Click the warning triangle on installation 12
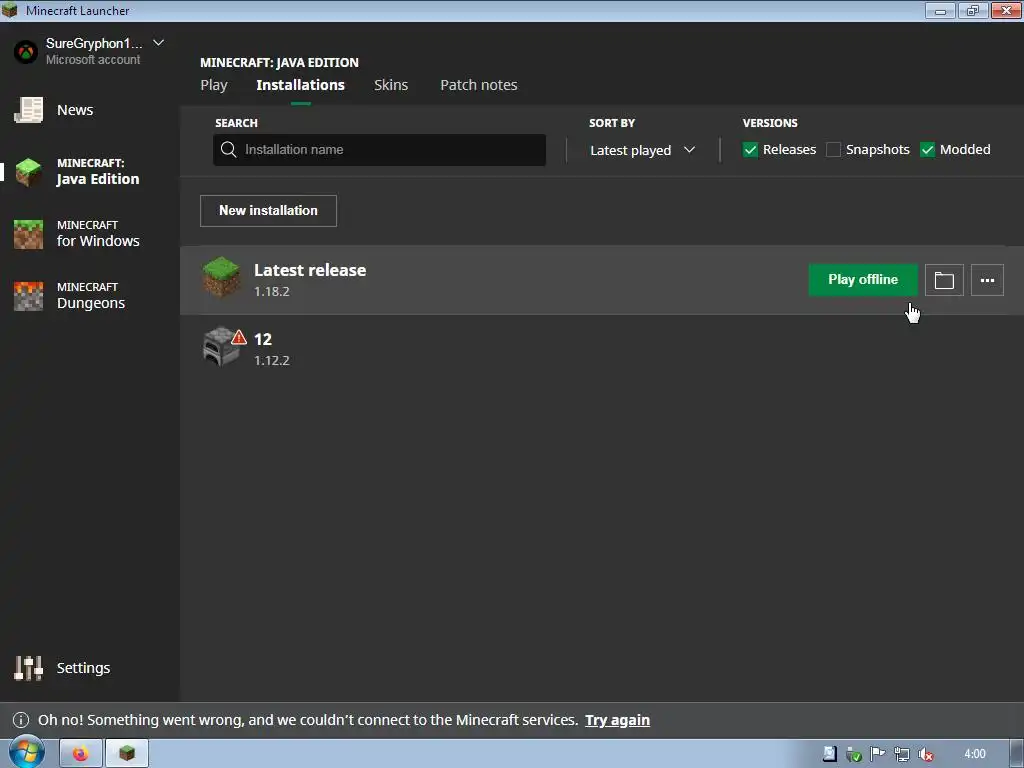 click(239, 338)
